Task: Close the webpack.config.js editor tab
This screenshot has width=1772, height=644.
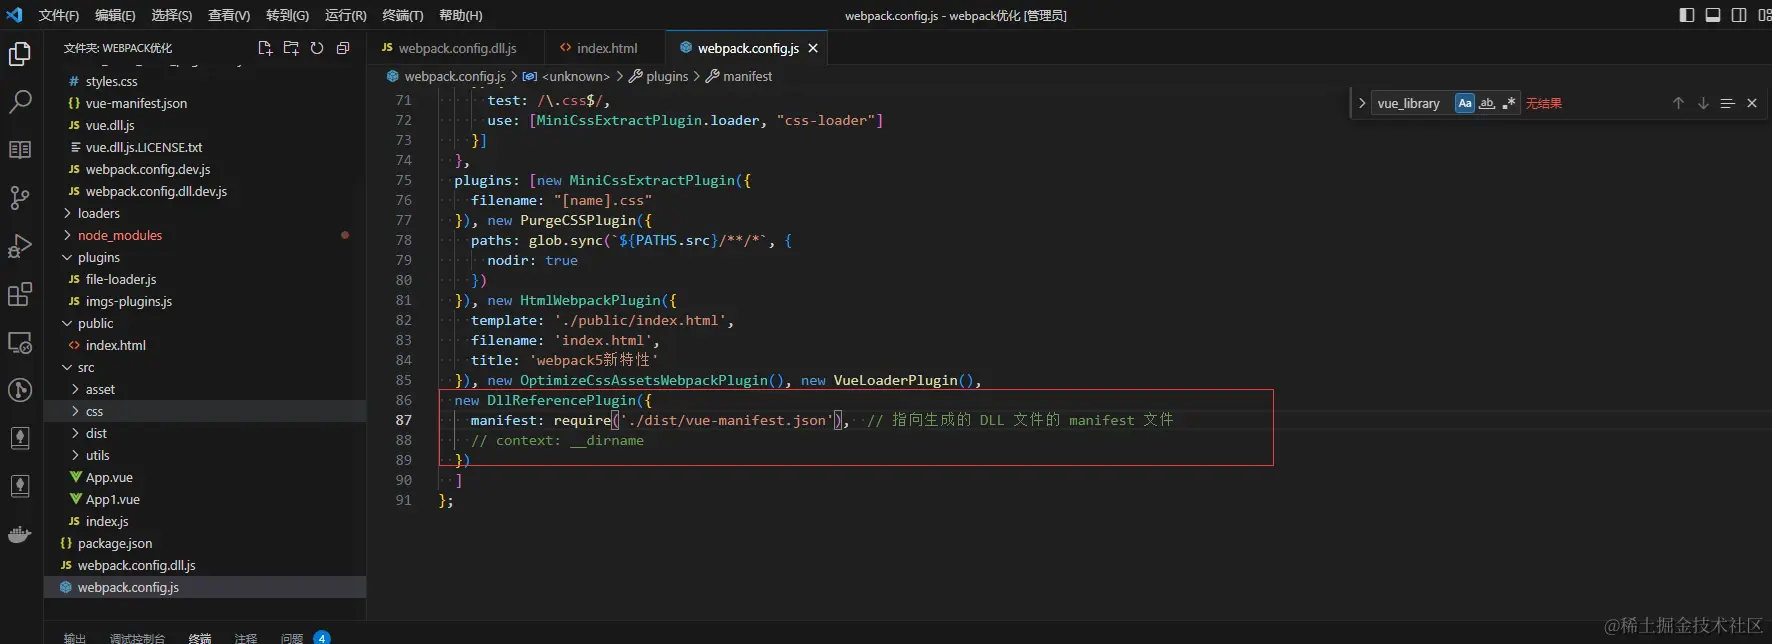Action: point(813,48)
